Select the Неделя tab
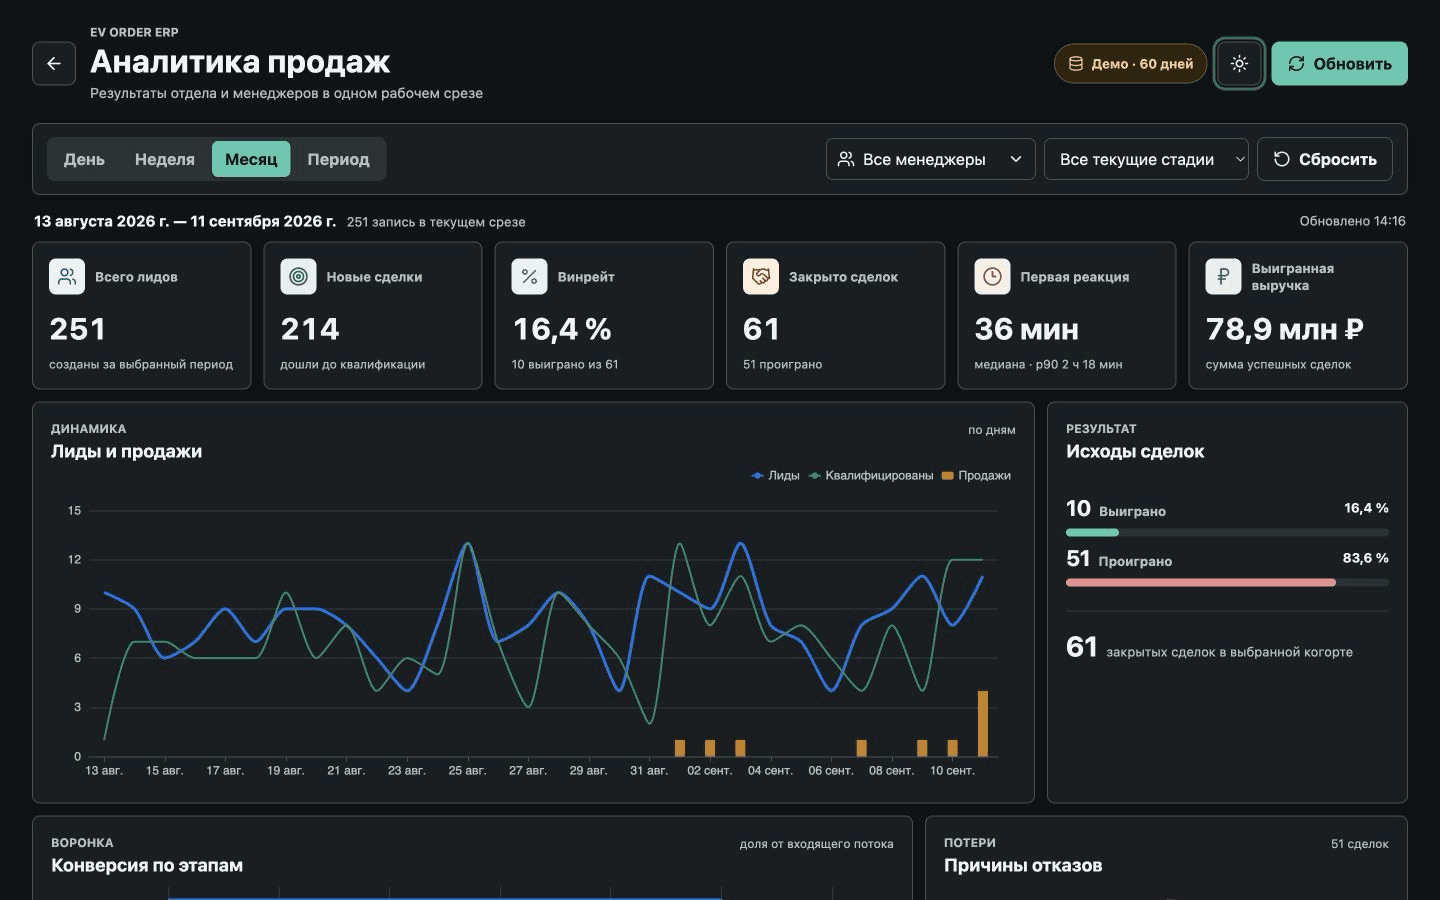The width and height of the screenshot is (1440, 900). 165,159
